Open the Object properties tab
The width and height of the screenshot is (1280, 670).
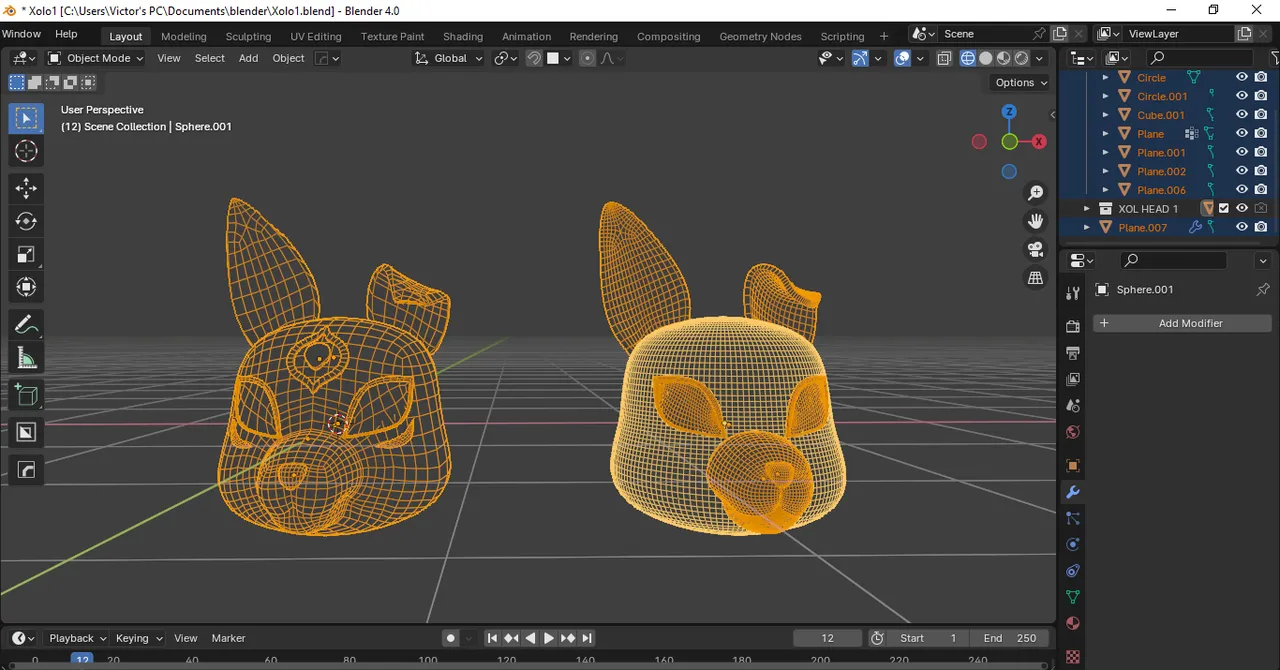(1073, 466)
